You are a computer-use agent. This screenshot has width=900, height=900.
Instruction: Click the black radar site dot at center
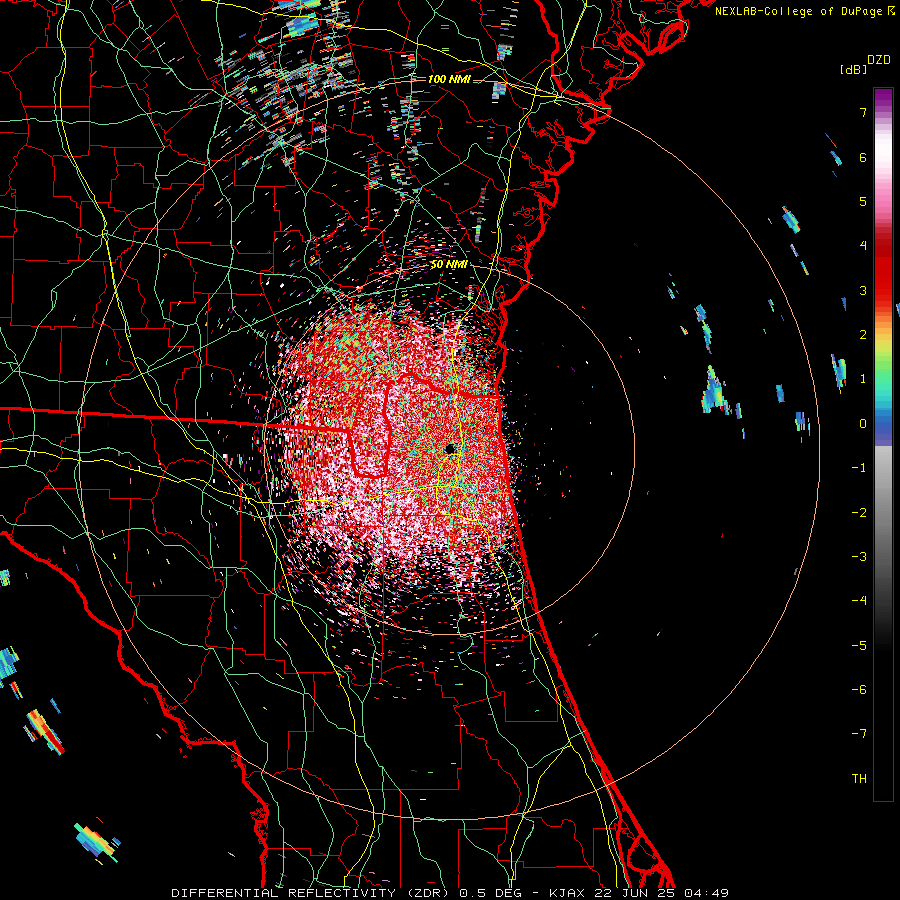451,448
